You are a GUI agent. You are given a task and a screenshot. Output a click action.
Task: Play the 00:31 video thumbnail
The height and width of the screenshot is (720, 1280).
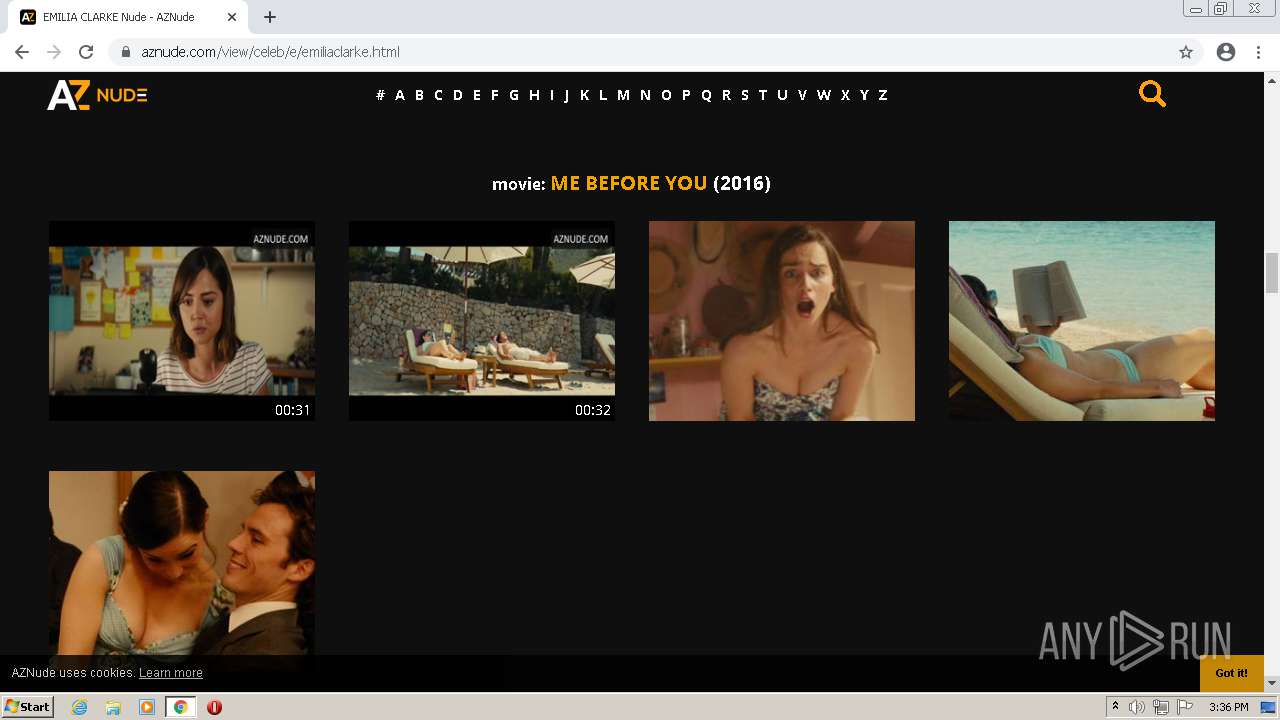[182, 321]
